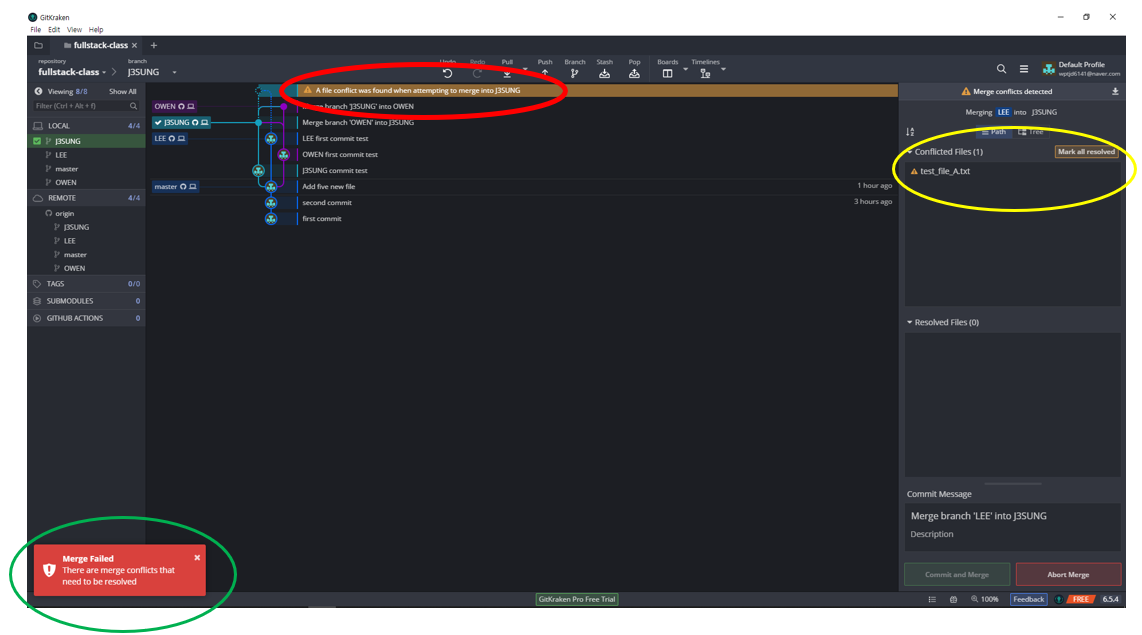This screenshot has height=635, width=1142.
Task: Create a branch with the Branch icon
Action: click(575, 73)
